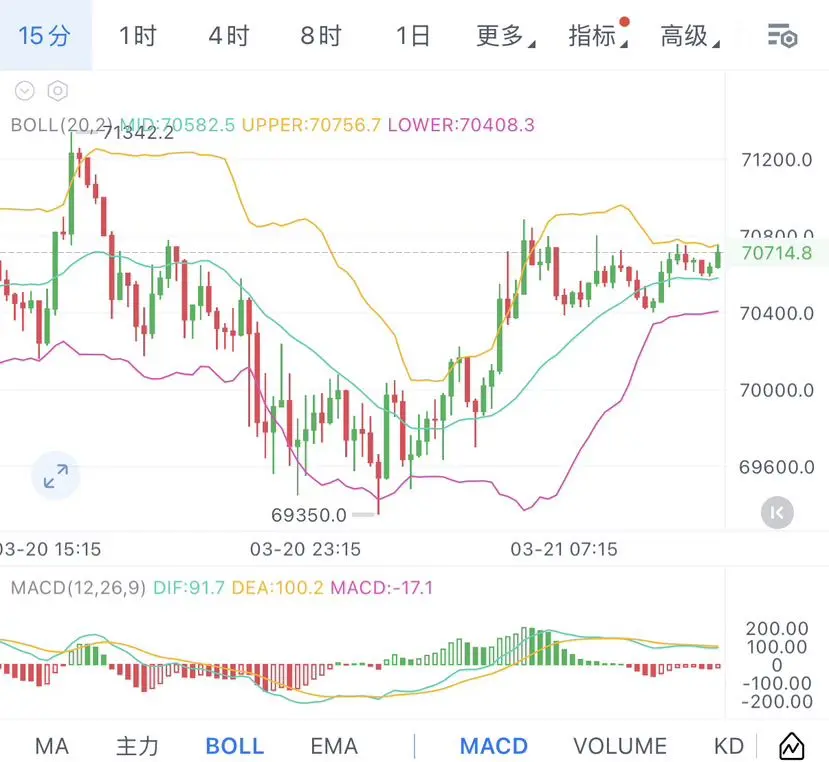
Task: Click the MACD:-17.1 value
Action: 382,587
